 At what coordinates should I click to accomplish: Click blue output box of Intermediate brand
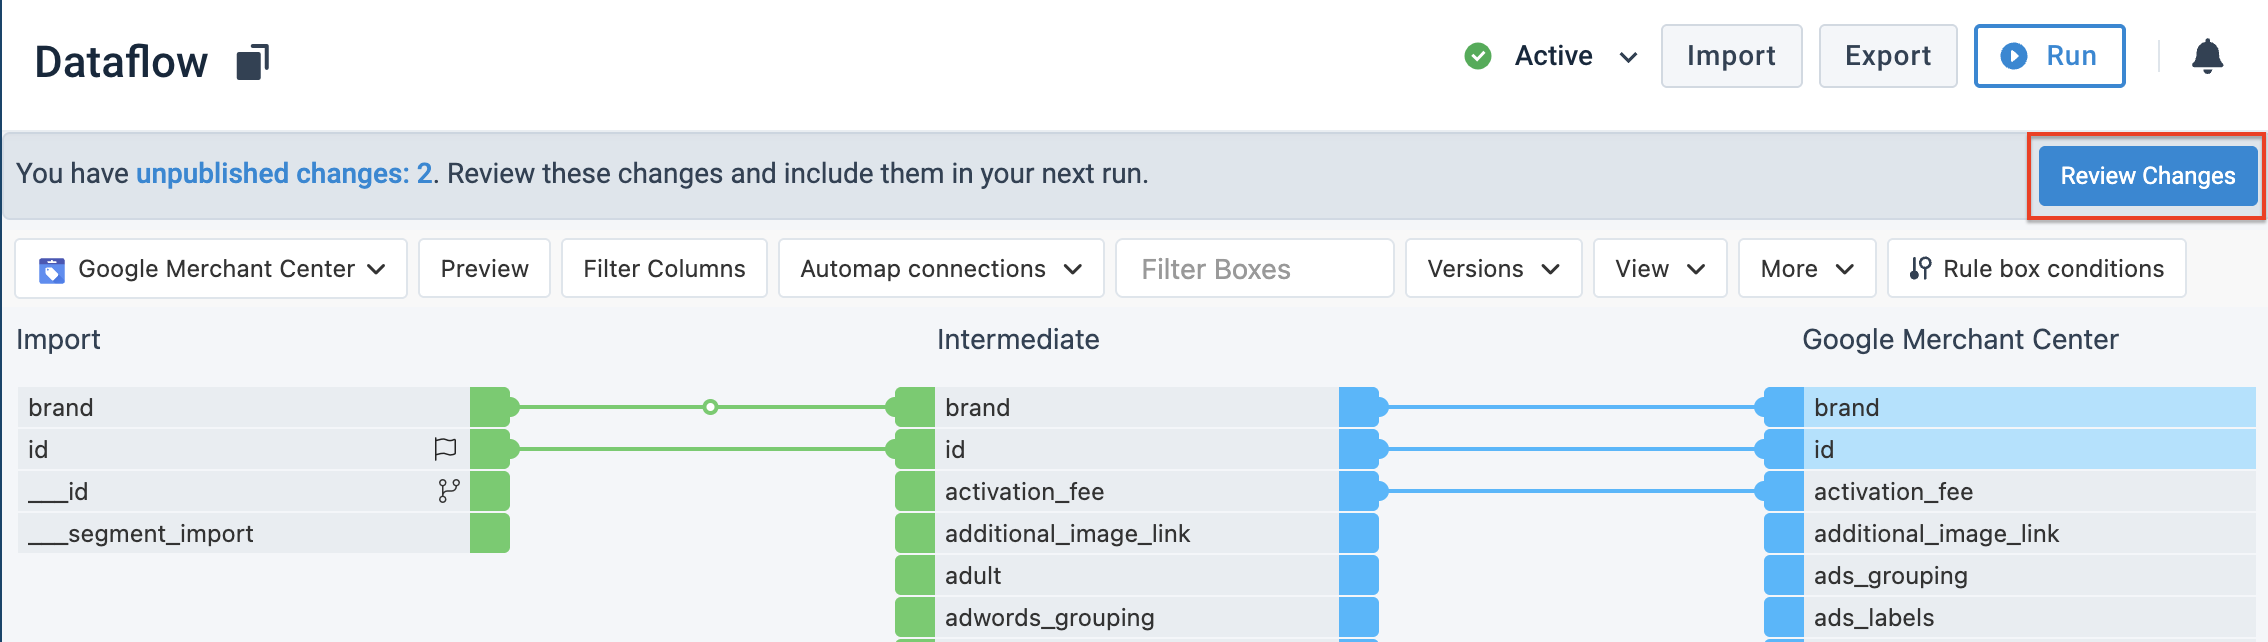(1359, 407)
